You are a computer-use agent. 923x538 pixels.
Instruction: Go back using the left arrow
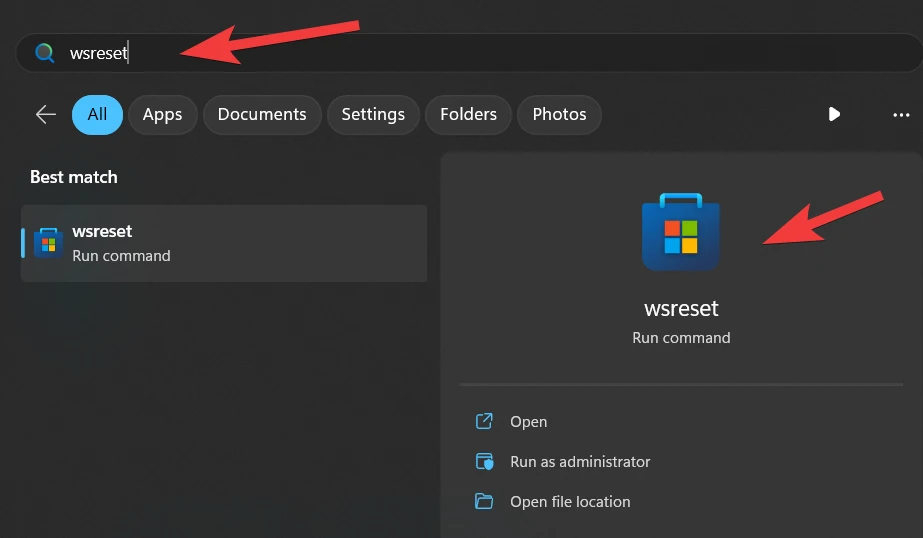point(46,114)
